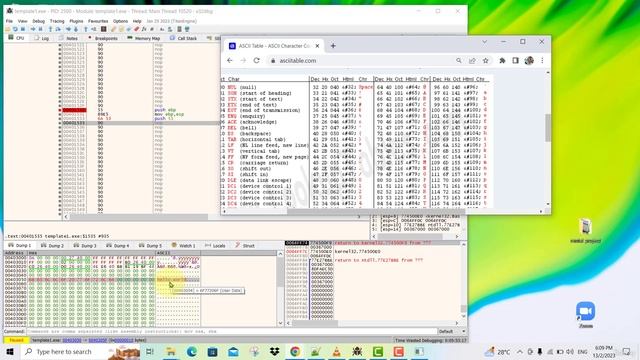Viewport: 640px width, 360px height.
Task: Open the Tracing menu
Action: point(57,21)
